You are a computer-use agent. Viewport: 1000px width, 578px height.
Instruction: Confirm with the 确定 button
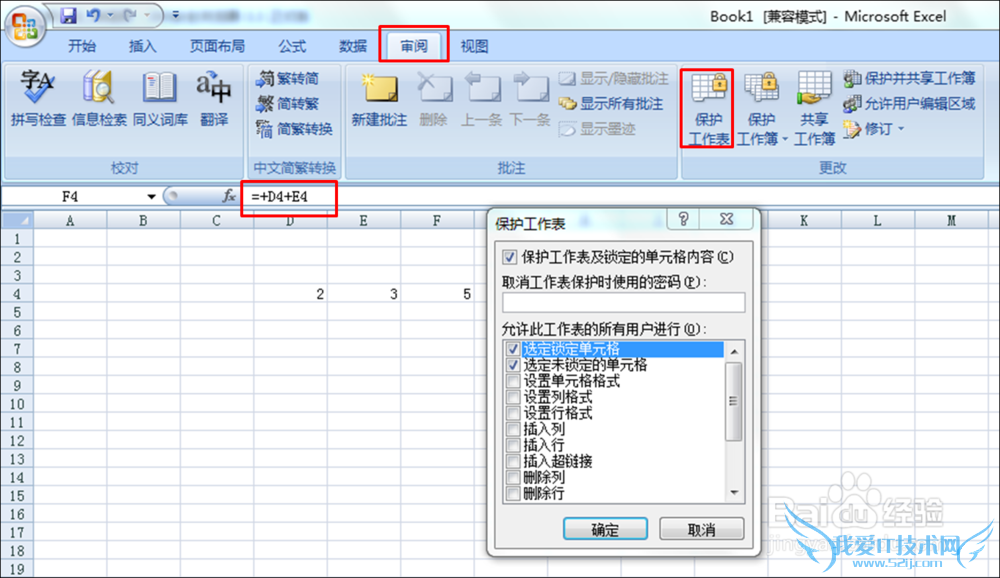pyautogui.click(x=605, y=529)
